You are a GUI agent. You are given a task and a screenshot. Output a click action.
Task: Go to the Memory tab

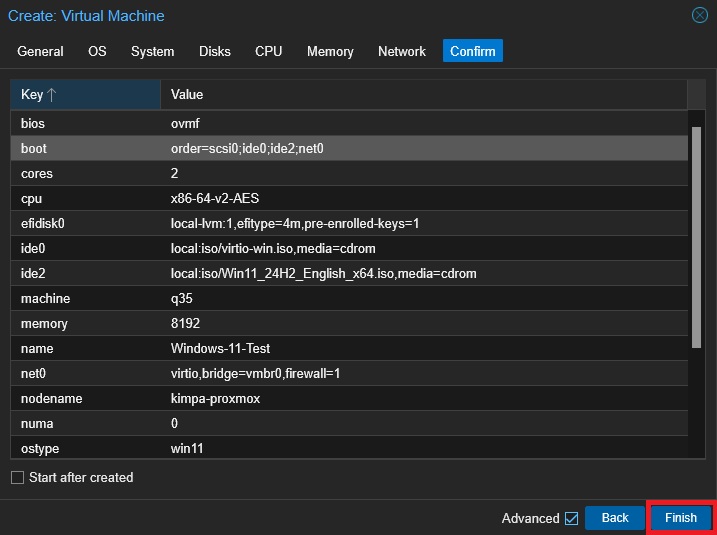pyautogui.click(x=330, y=51)
